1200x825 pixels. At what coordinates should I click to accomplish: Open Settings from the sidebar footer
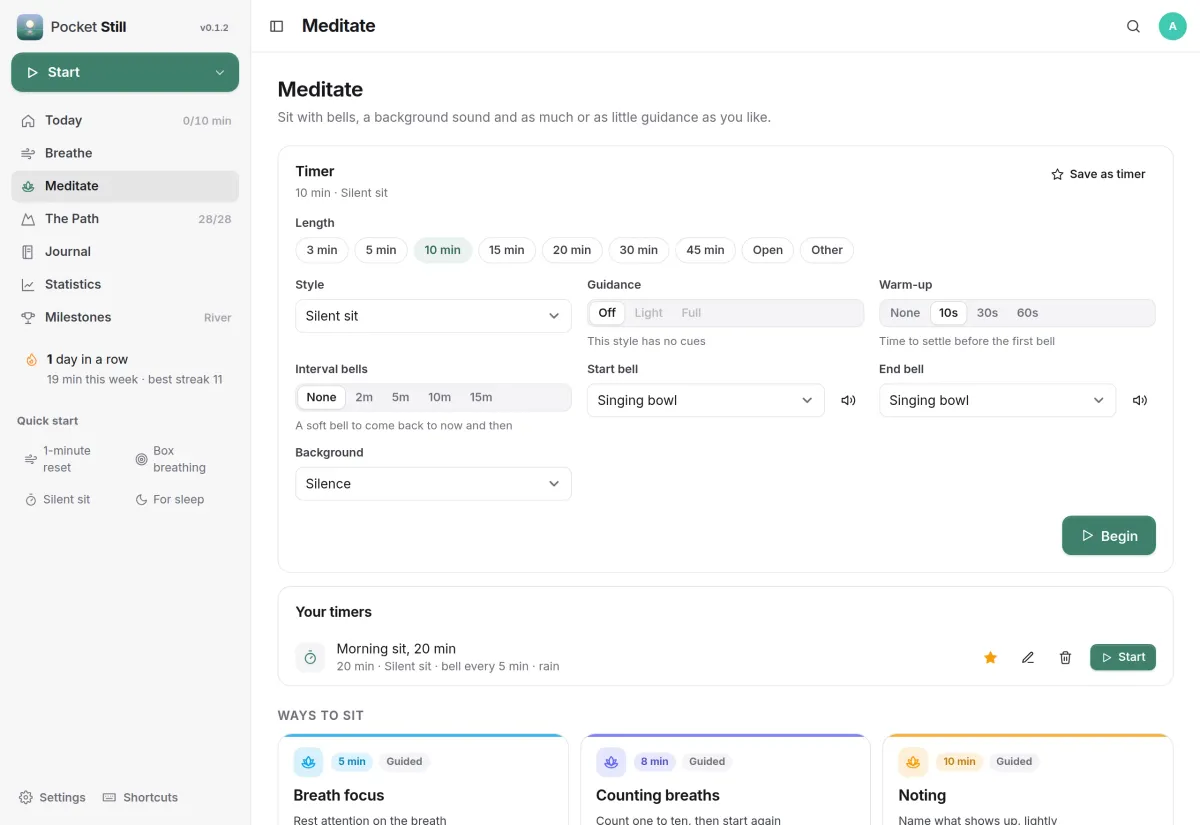pyautogui.click(x=52, y=797)
